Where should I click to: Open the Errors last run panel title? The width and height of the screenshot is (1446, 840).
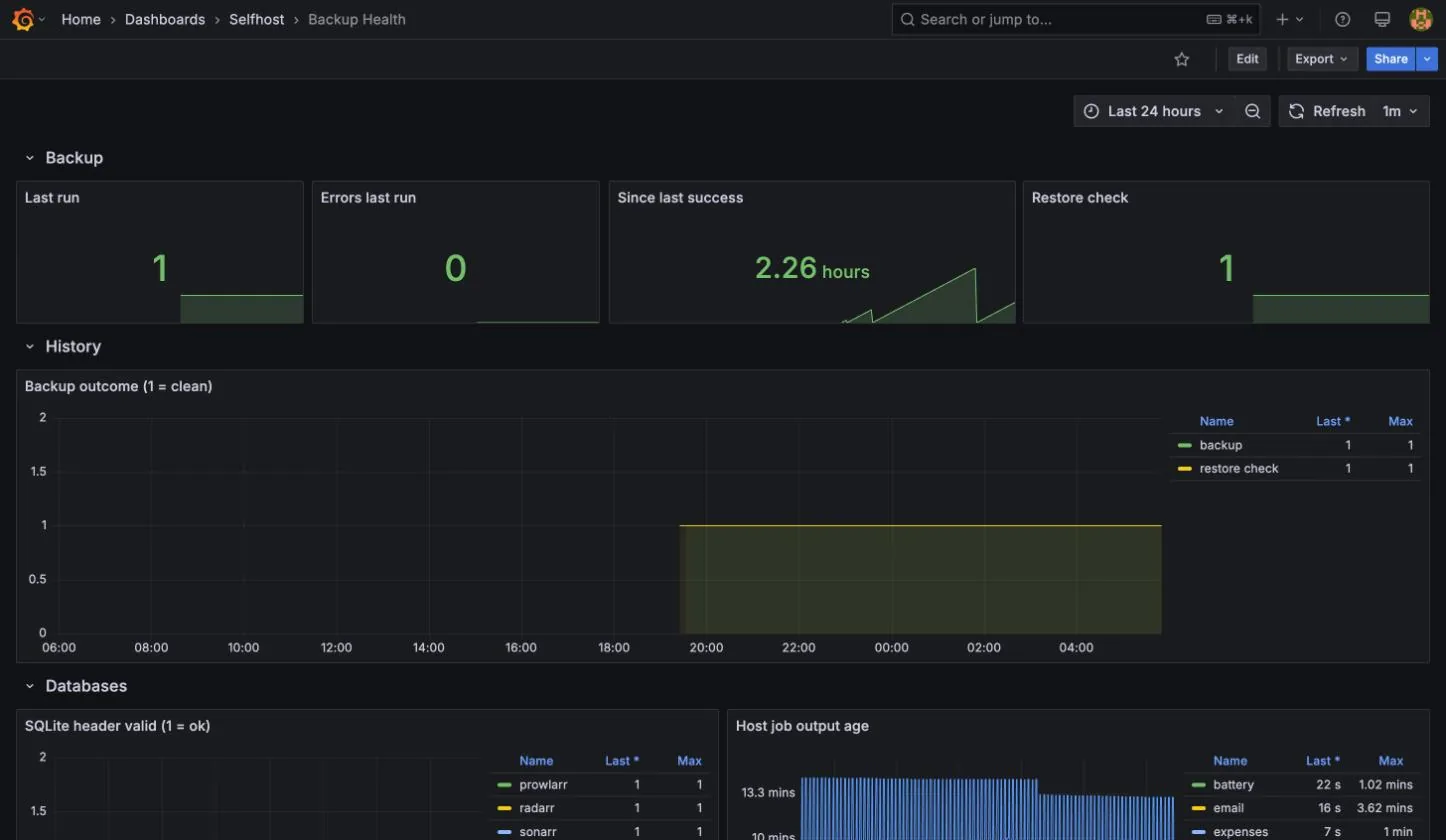[368, 198]
